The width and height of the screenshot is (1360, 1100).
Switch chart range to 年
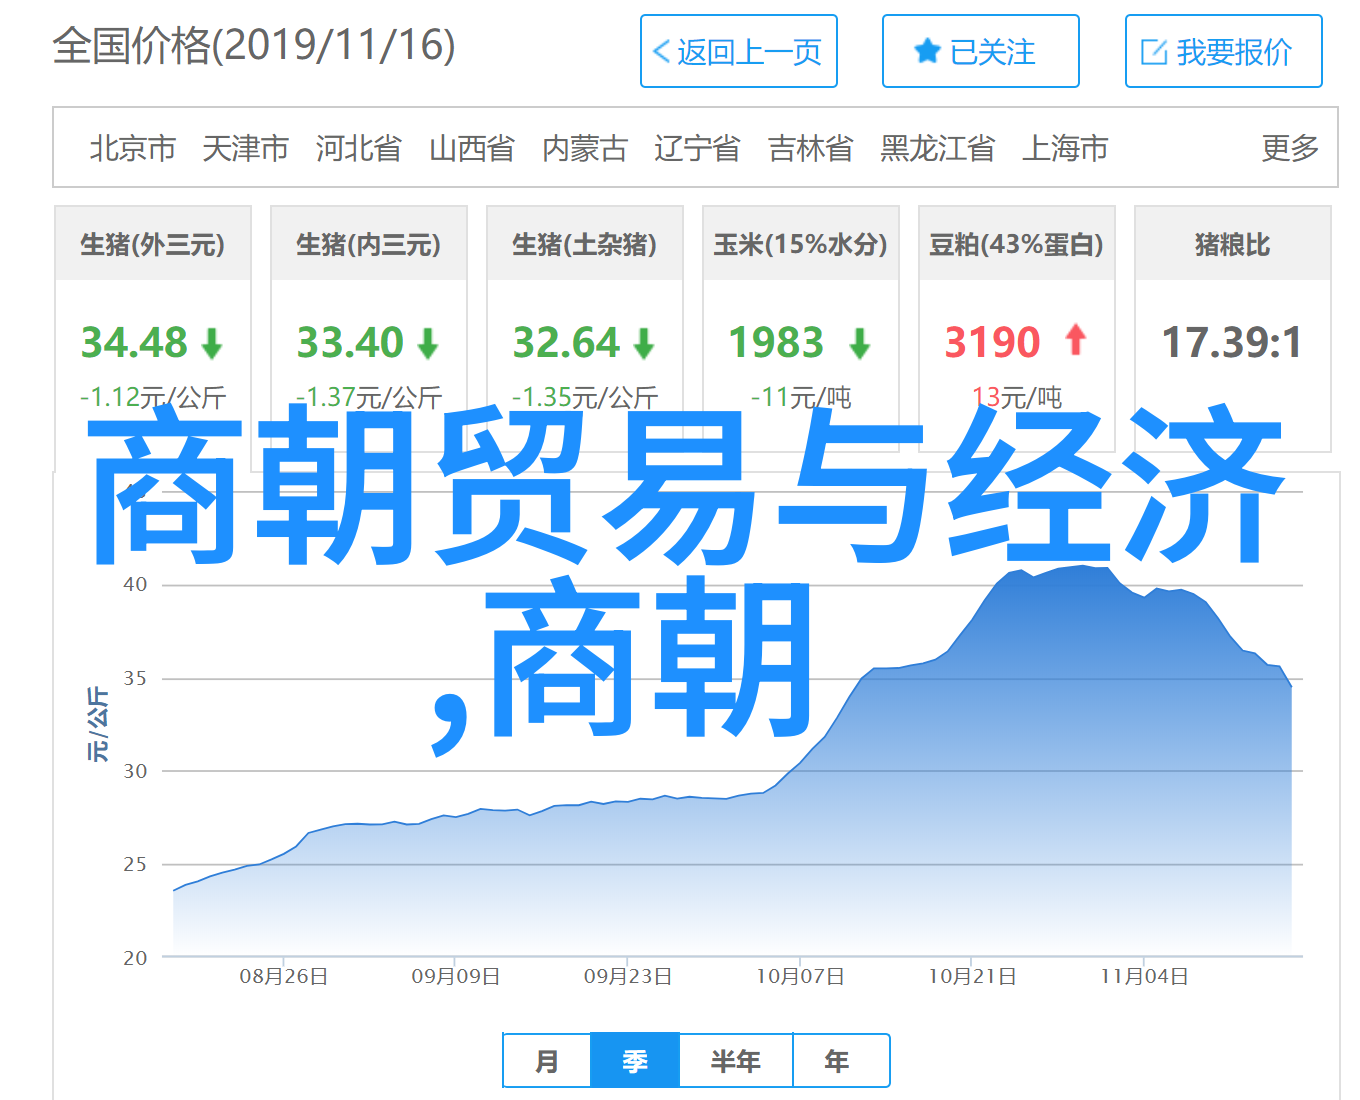tap(841, 1061)
